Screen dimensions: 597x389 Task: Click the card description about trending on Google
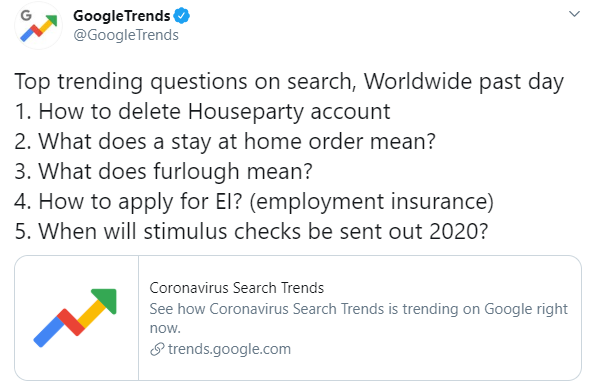point(358,318)
